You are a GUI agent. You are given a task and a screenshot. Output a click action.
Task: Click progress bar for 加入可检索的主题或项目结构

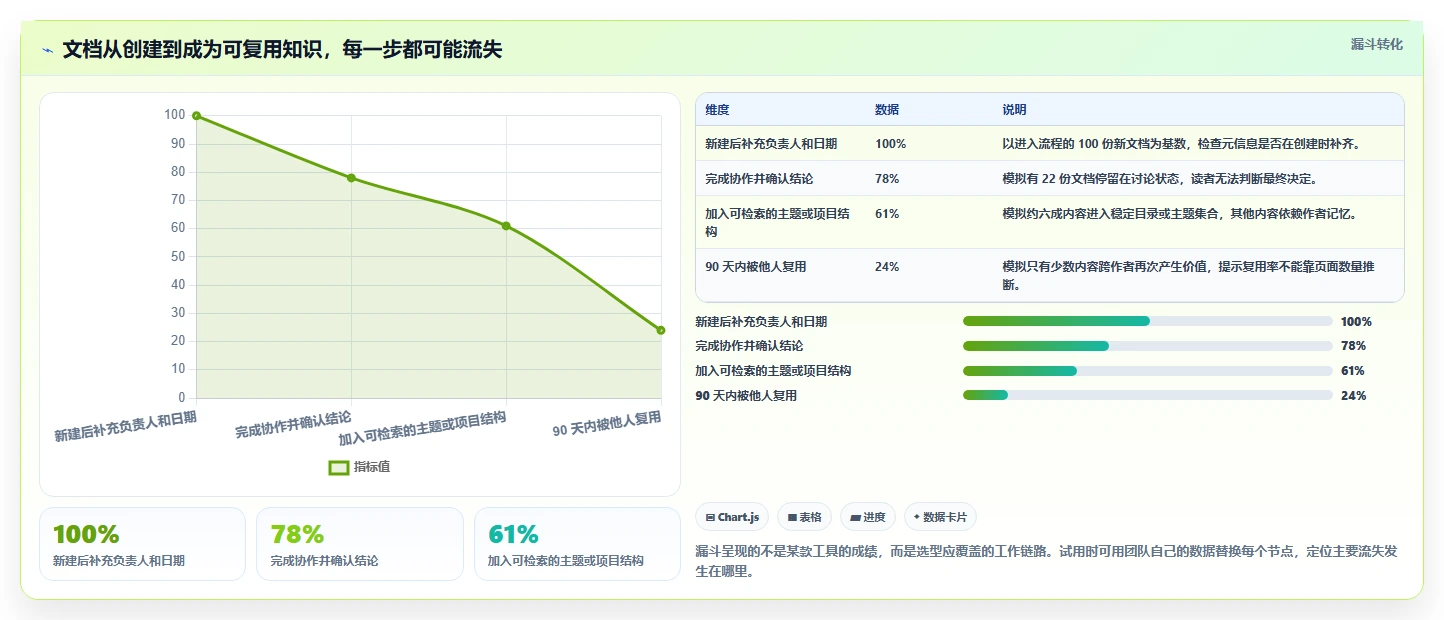click(1147, 371)
